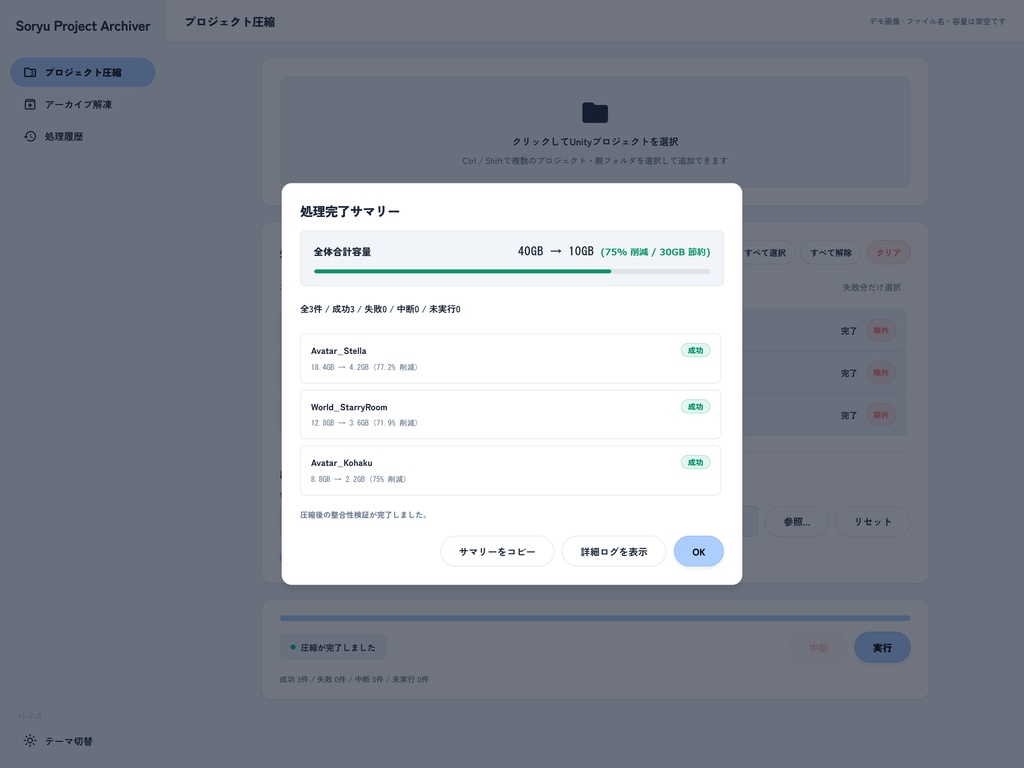Click the クリックしてUnityプロジェクトを選択 drop zone text
Screen dimensions: 1024x768
595,142
